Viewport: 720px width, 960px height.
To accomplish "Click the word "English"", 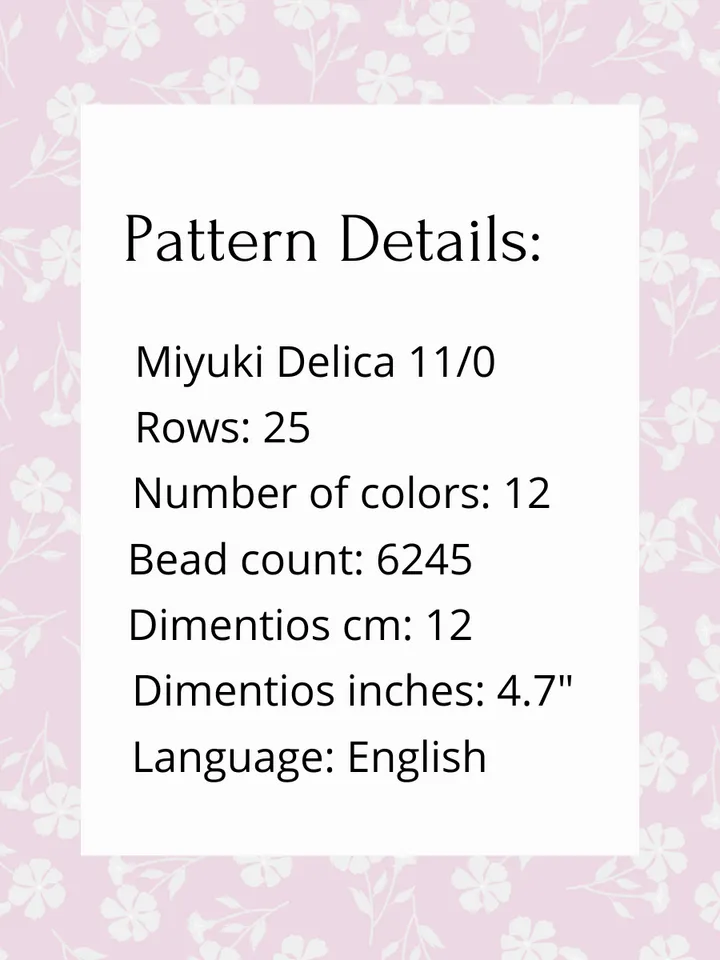I will point(417,758).
